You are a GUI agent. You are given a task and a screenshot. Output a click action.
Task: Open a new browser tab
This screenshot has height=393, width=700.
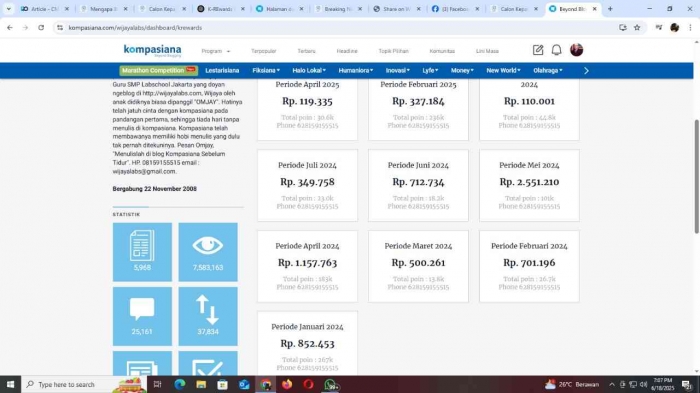click(x=610, y=9)
